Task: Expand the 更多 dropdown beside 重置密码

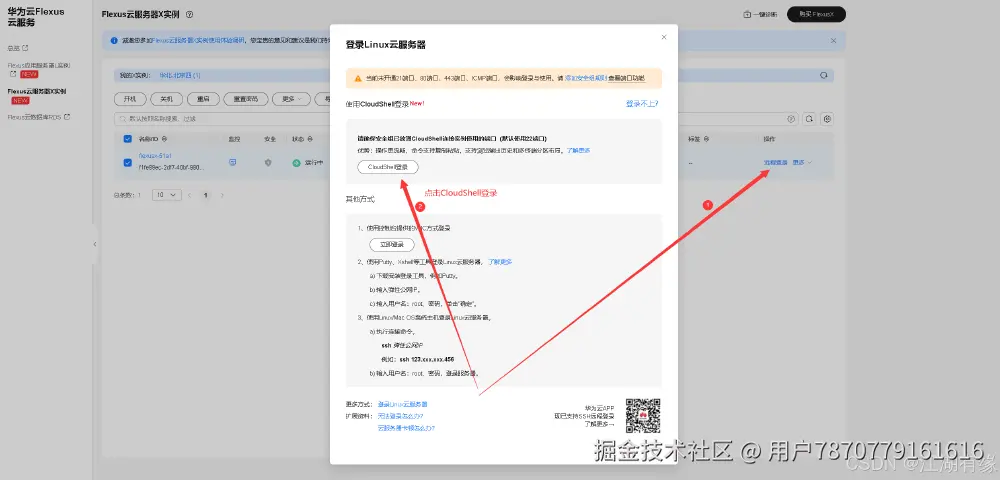Action: click(x=291, y=99)
